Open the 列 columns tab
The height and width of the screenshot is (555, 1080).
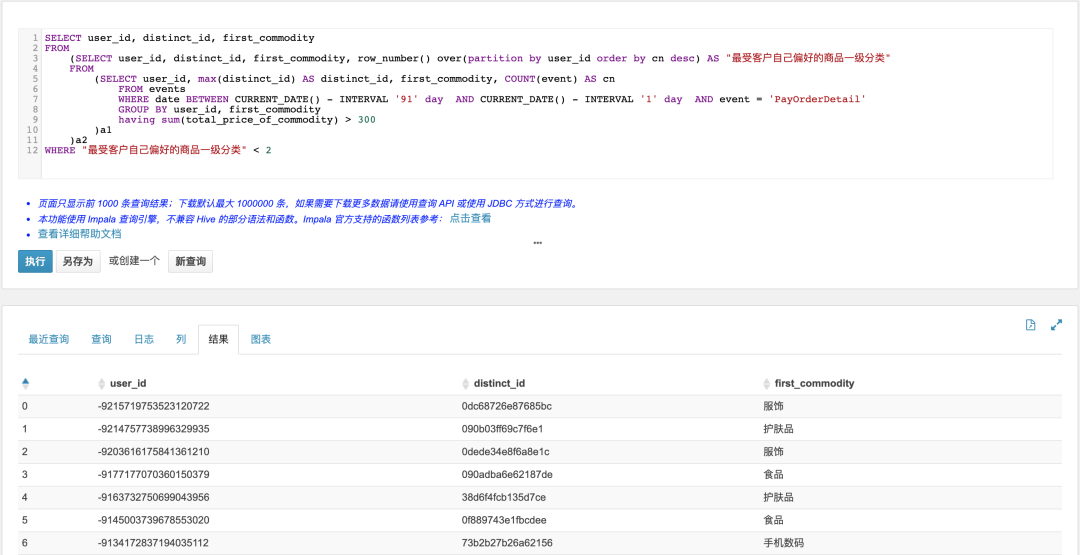coord(180,339)
